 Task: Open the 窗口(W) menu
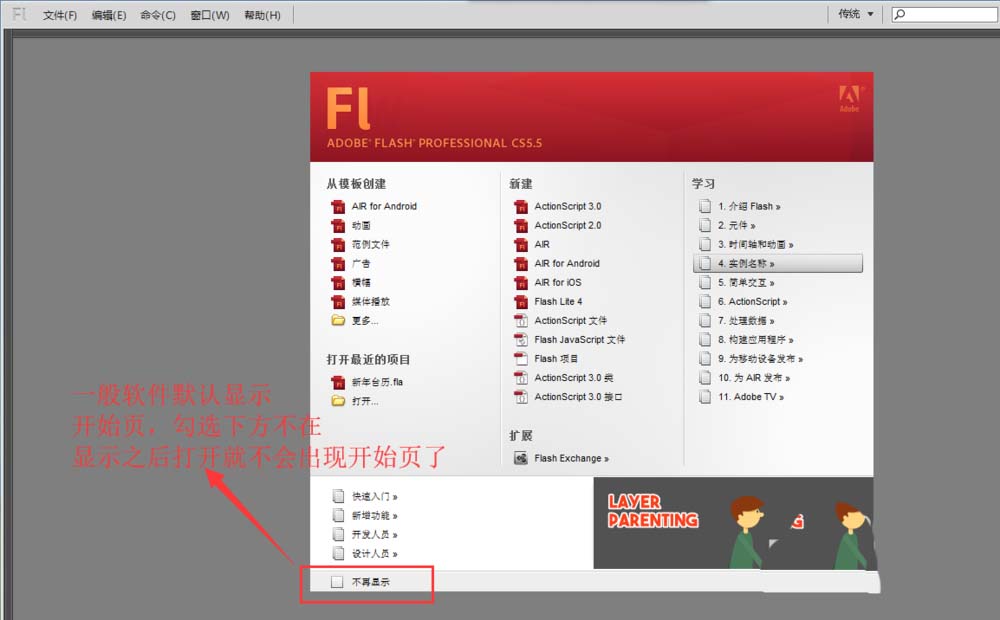(210, 15)
